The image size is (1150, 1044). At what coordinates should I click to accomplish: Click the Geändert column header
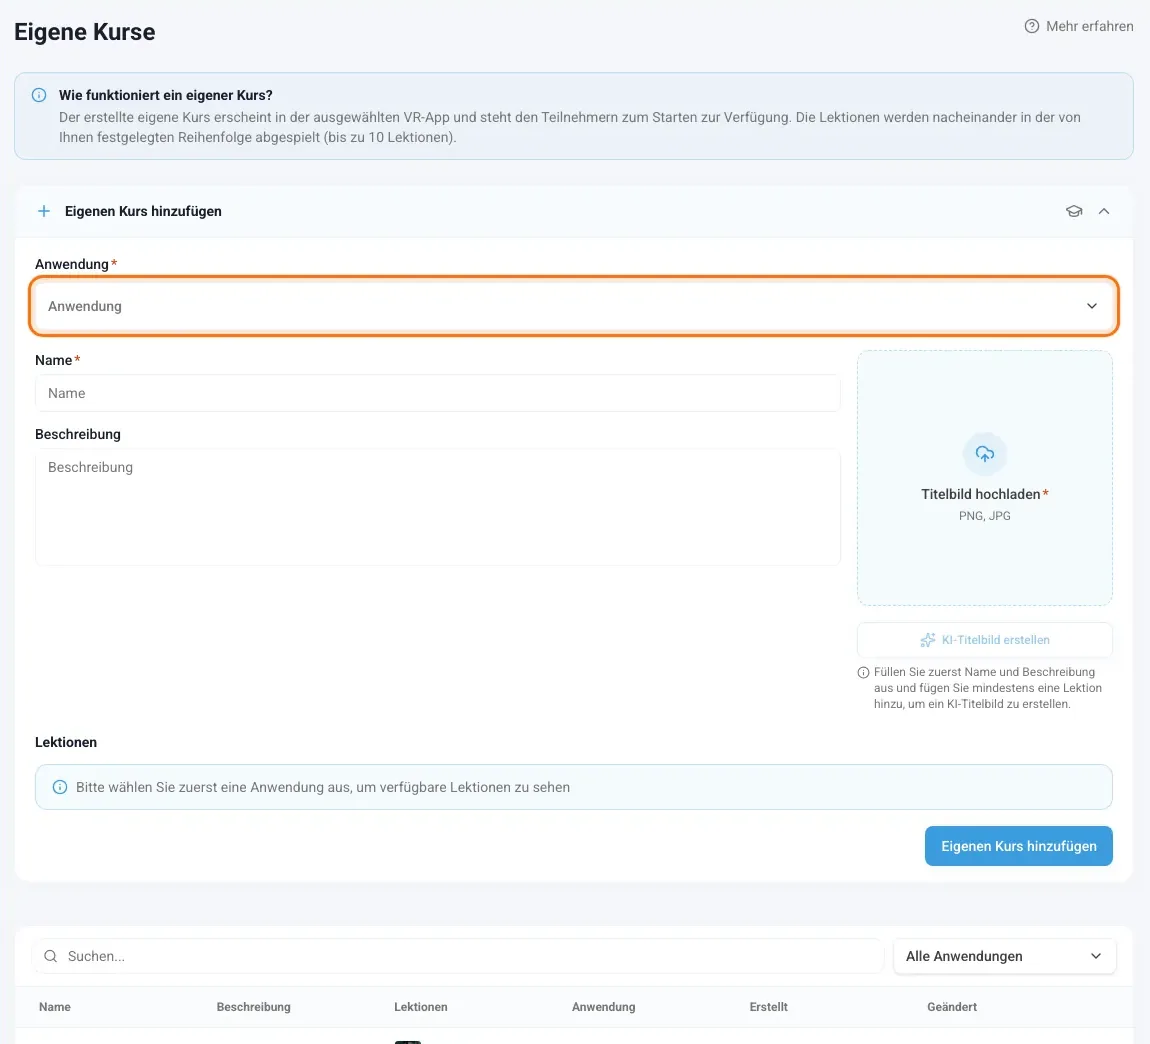[952, 1007]
